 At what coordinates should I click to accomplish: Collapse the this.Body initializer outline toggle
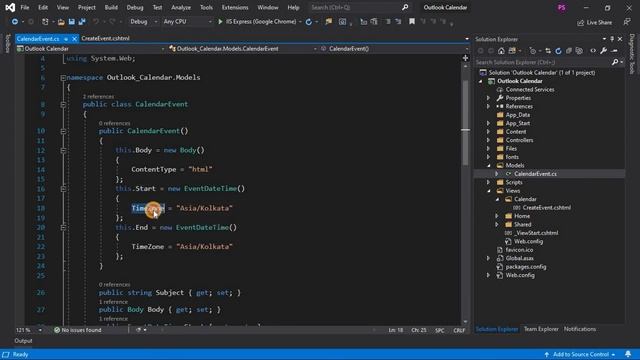(63, 150)
